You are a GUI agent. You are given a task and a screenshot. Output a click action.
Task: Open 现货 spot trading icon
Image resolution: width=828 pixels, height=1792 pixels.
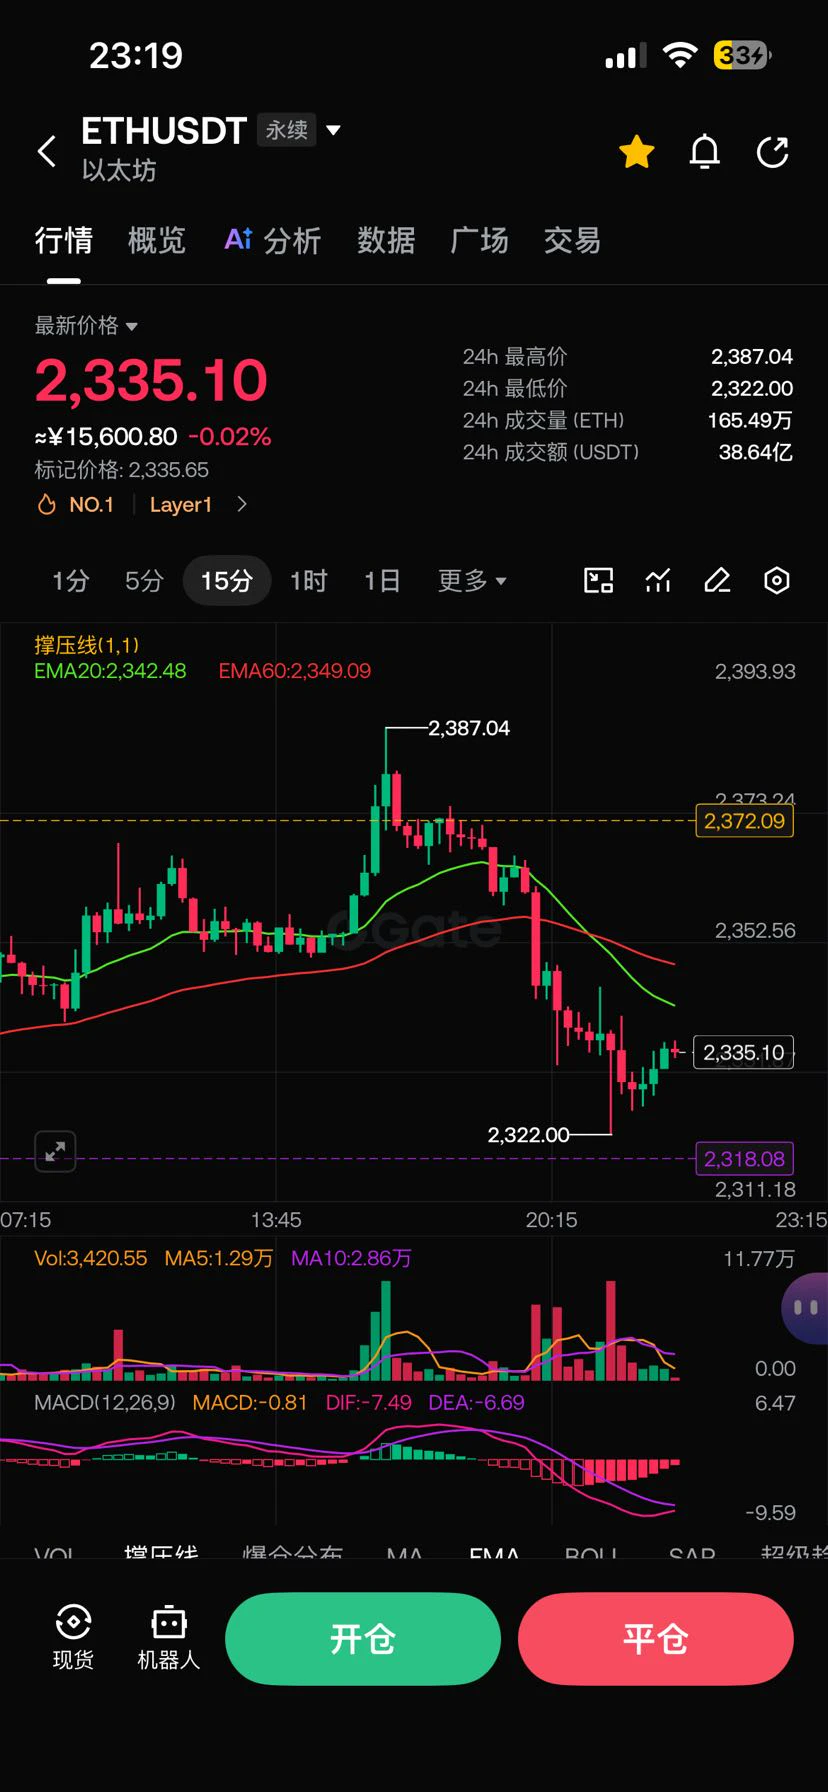click(73, 1639)
